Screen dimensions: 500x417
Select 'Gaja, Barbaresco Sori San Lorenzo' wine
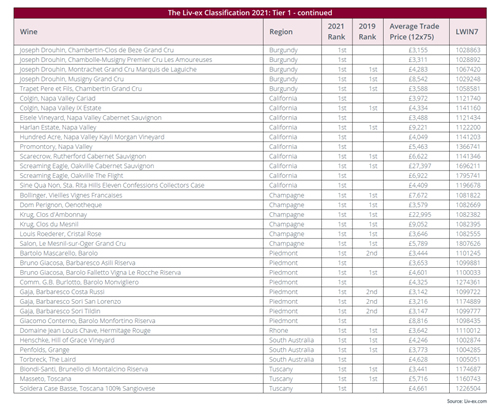70,302
